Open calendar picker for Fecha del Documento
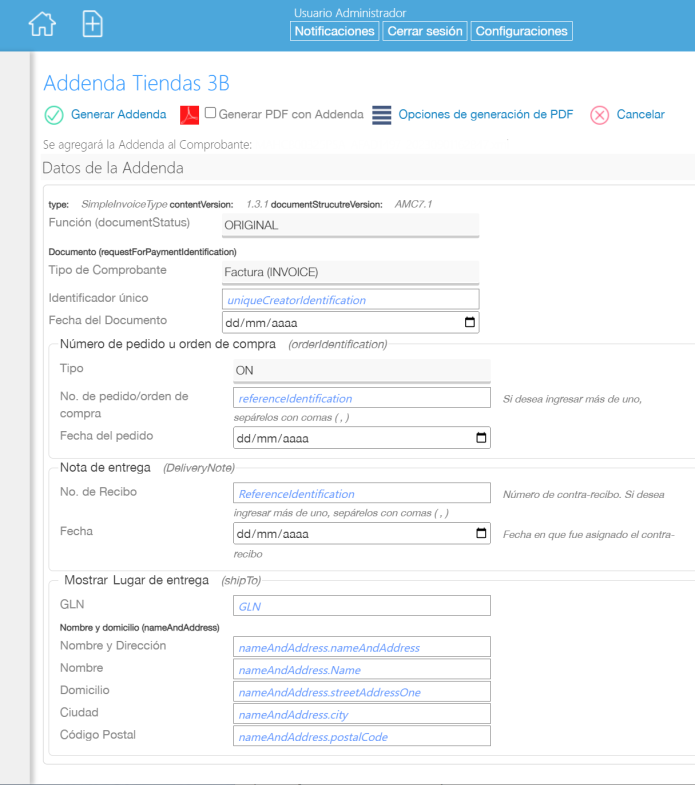Image resolution: width=695 pixels, height=785 pixels. (x=470, y=323)
